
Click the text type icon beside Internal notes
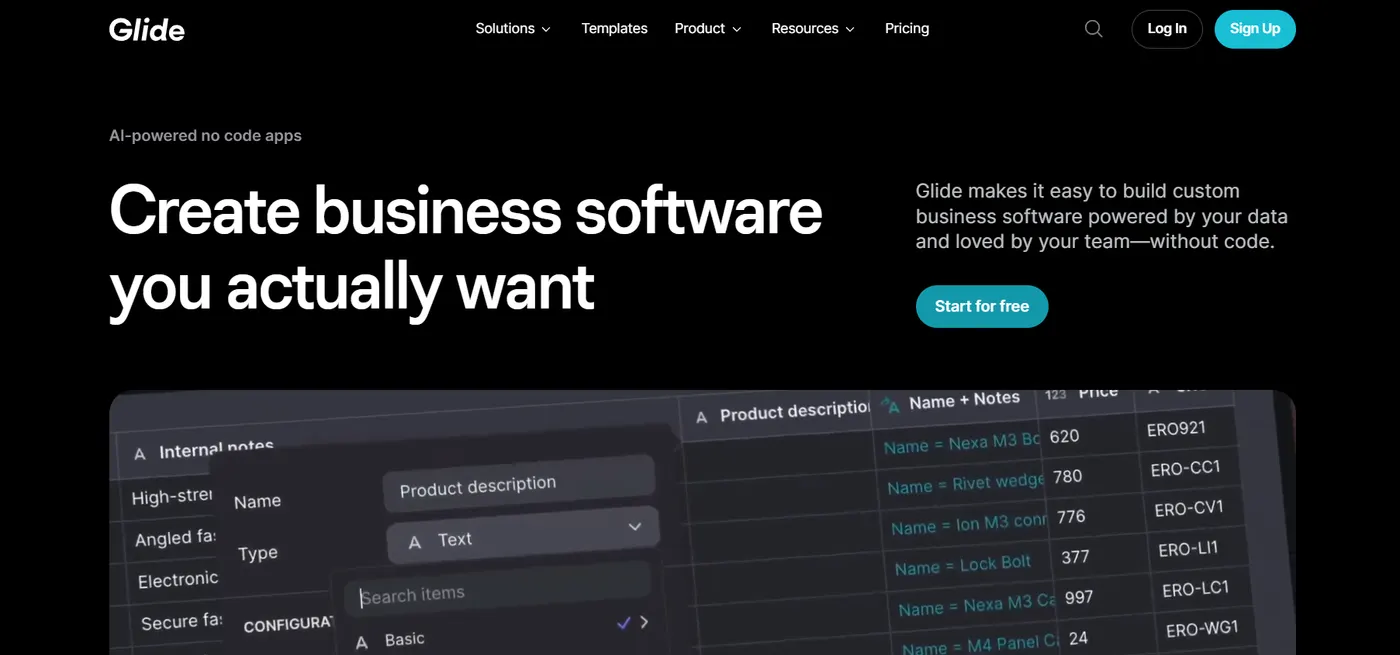coord(139,454)
